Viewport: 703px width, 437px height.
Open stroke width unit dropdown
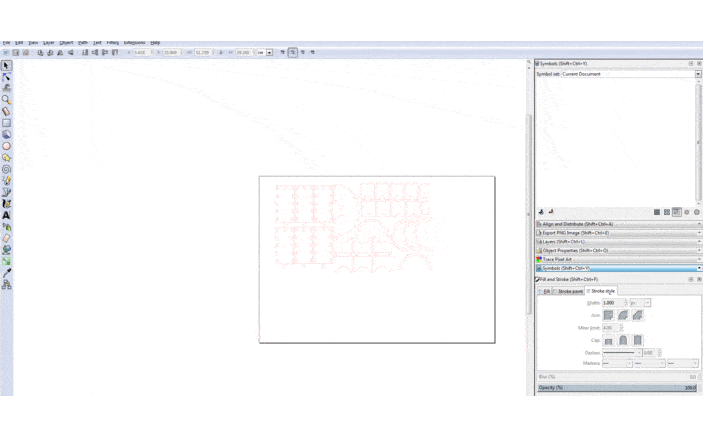click(x=640, y=303)
